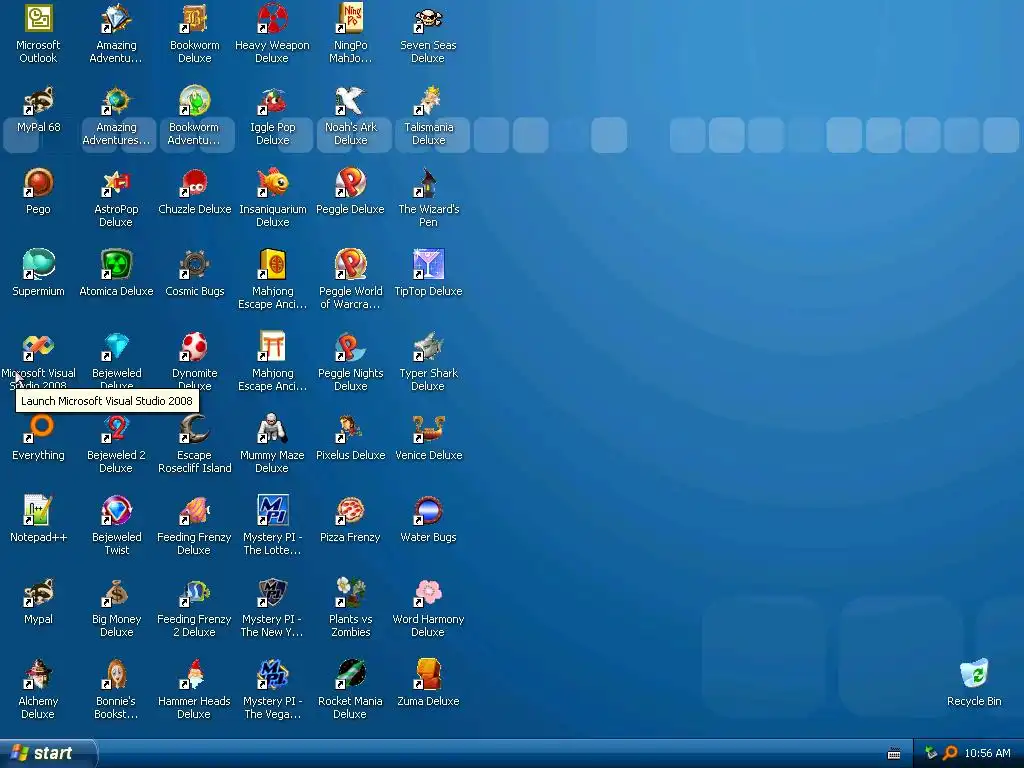Click the TipTop Deluxe icon
The image size is (1024, 768).
point(428,265)
